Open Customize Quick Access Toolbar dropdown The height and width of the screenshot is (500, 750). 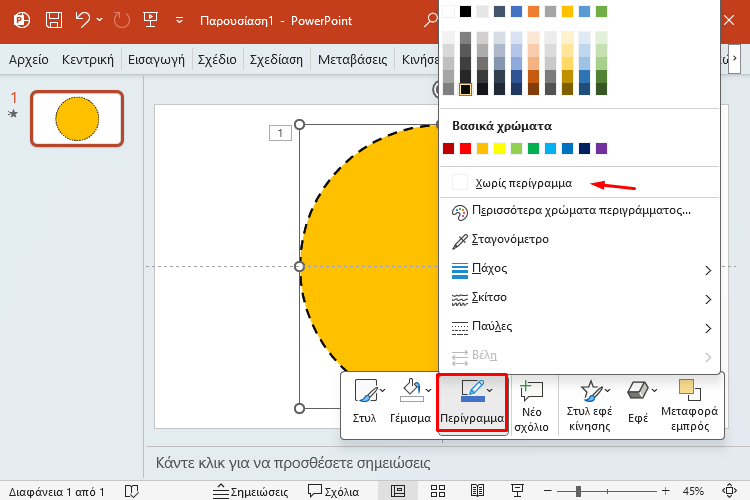[179, 20]
